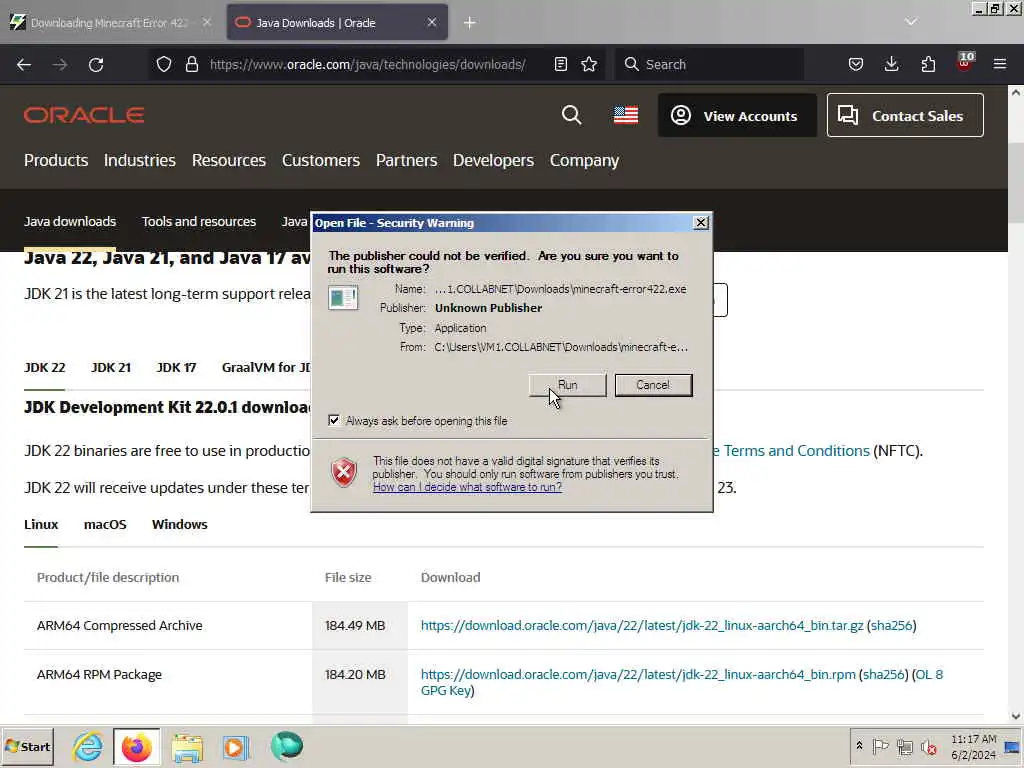This screenshot has width=1024, height=768.
Task: Download jdk-22_linux-aarch64_bin.rpm link
Action: tap(638, 674)
